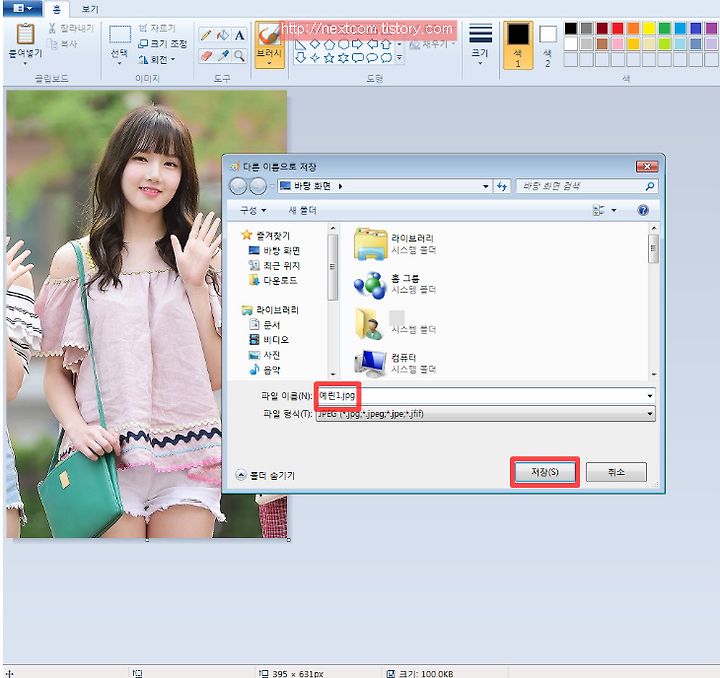Choose the diamond shape
720x678 pixels.
(x=315, y=44)
